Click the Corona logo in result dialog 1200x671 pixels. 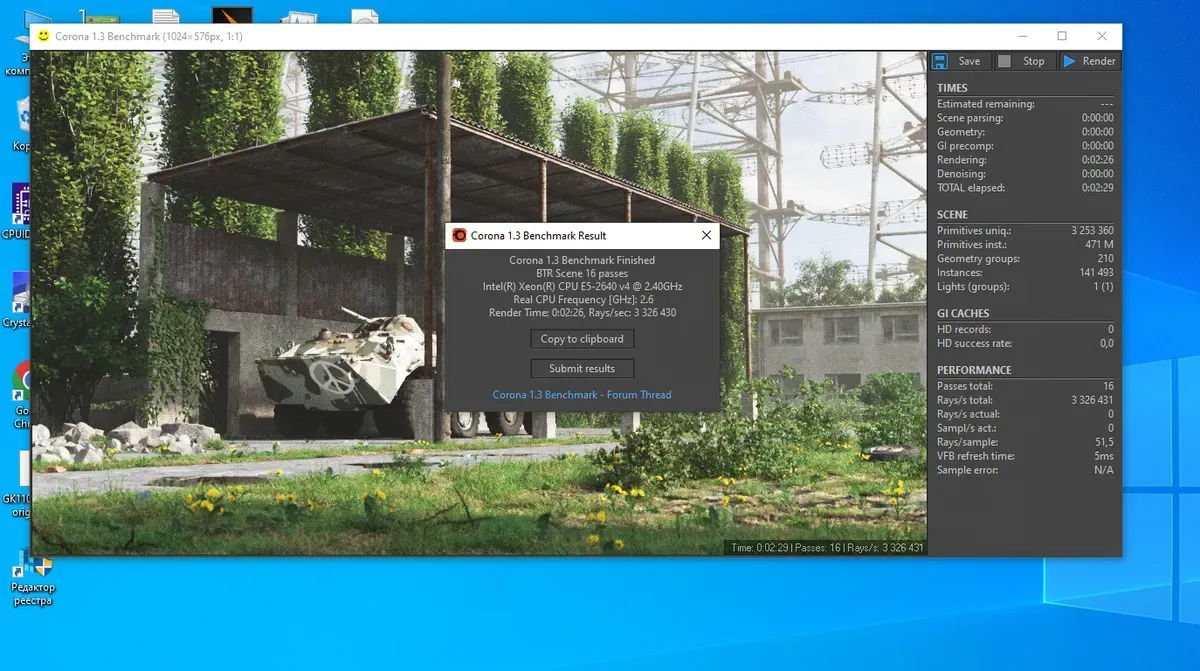pos(459,236)
